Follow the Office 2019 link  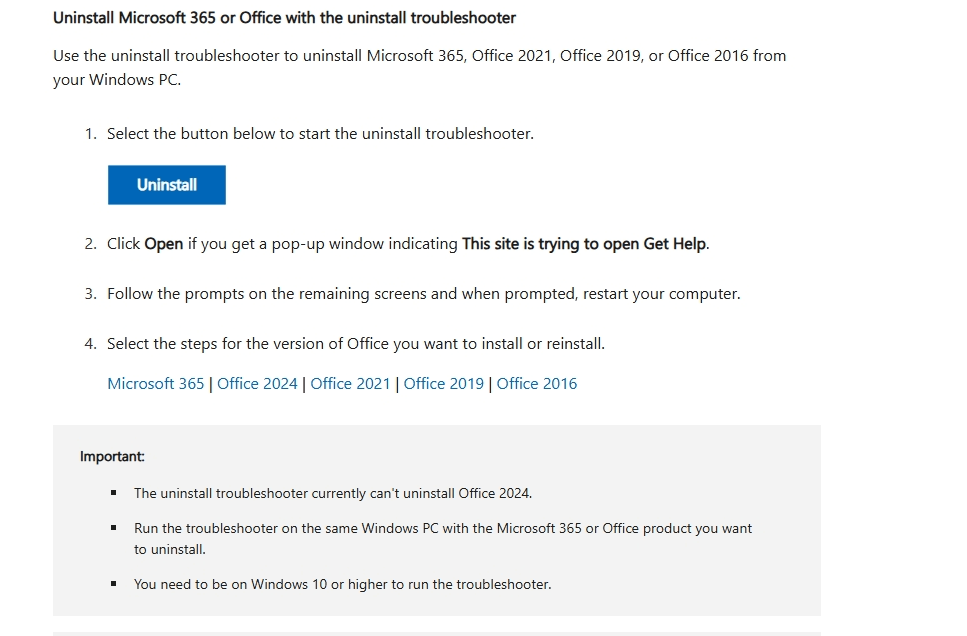click(x=443, y=384)
